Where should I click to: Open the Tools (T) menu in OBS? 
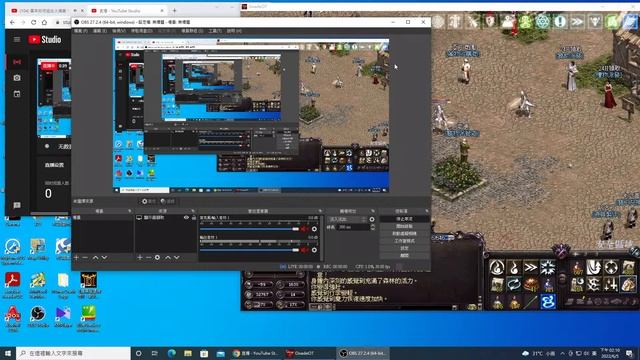point(215,31)
